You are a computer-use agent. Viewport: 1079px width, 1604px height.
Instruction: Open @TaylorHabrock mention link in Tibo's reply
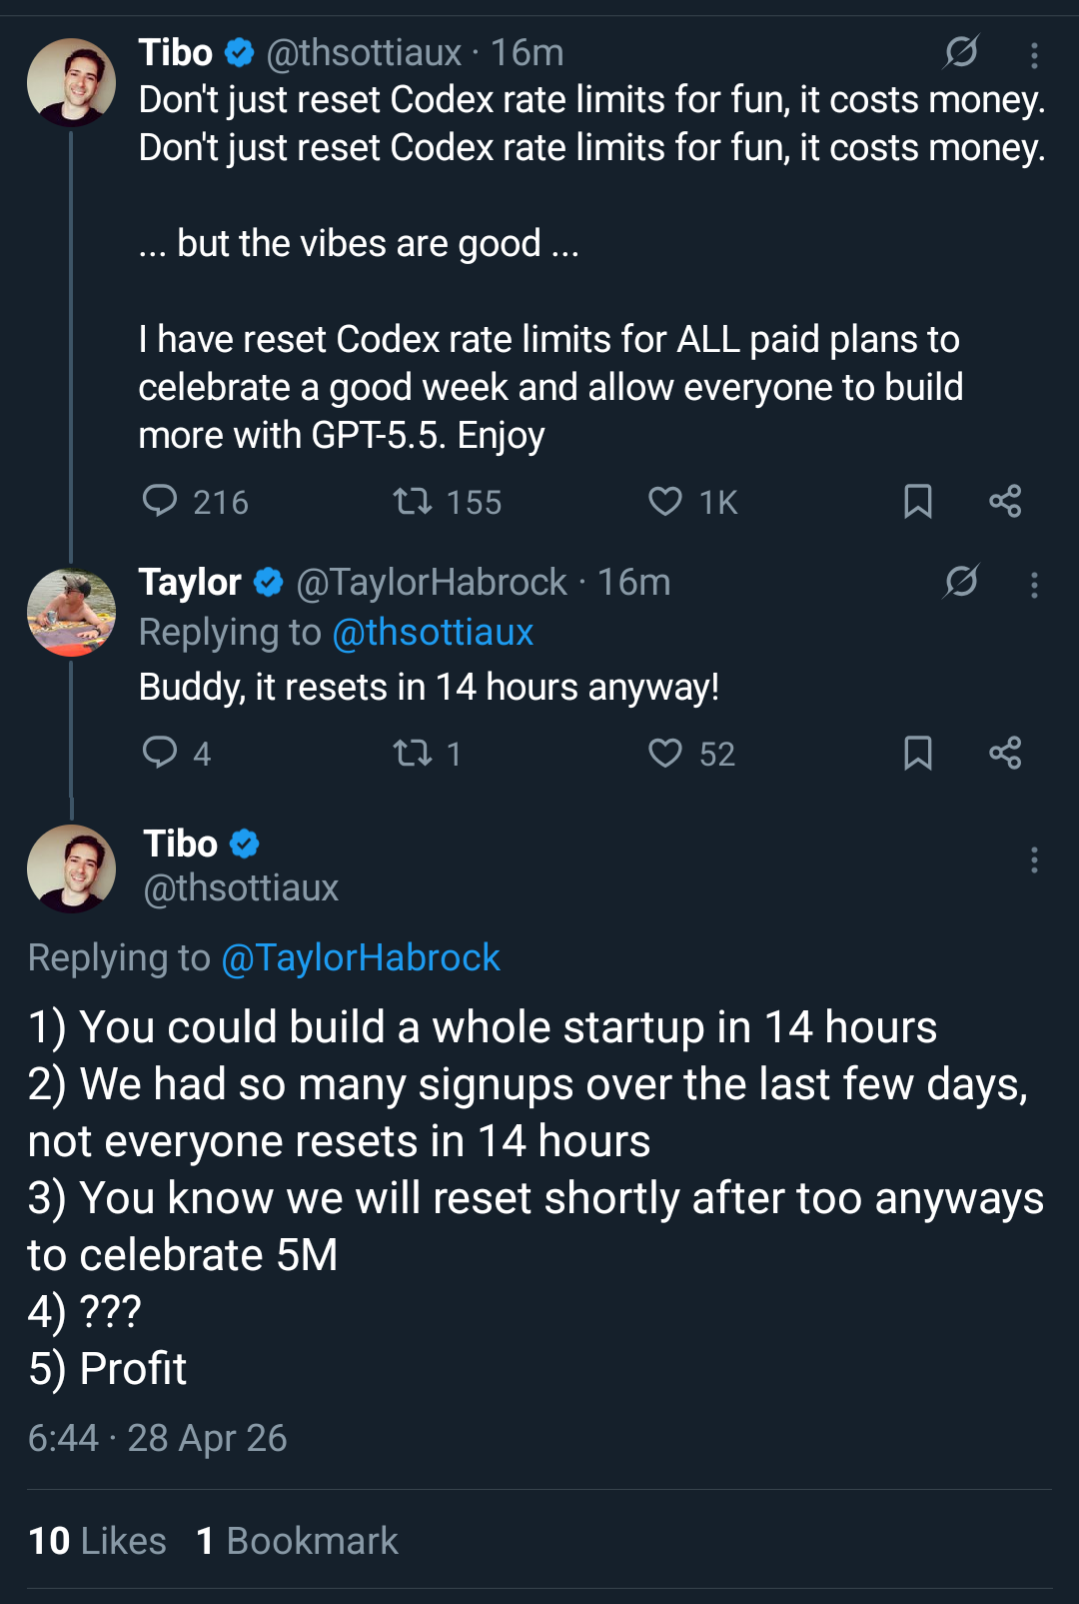pyautogui.click(x=360, y=957)
